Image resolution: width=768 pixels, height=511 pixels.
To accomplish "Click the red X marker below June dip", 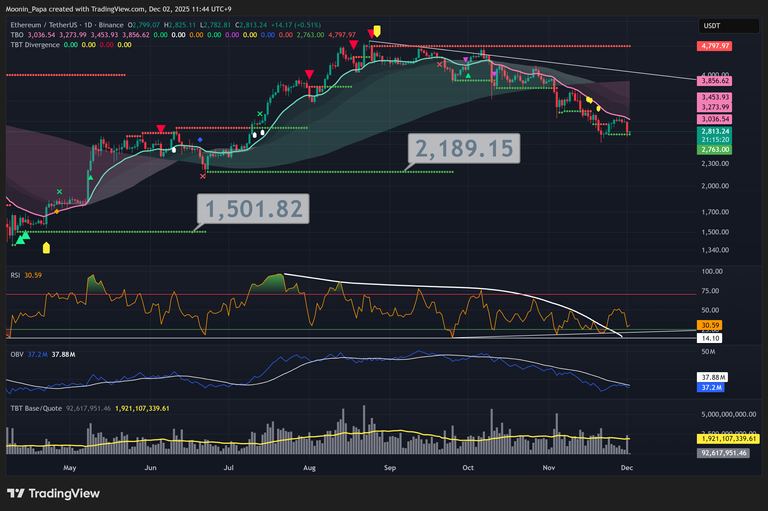I will (203, 176).
